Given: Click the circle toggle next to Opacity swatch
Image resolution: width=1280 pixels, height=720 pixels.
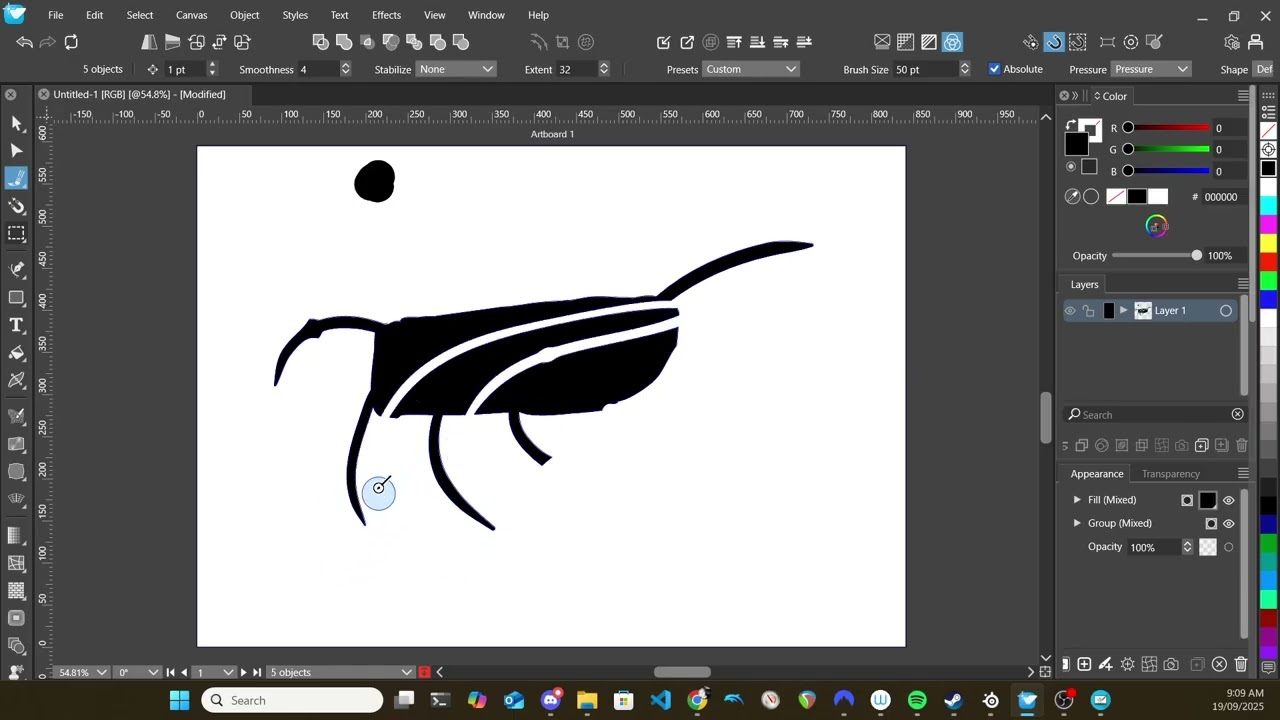Looking at the screenshot, I should 1229,547.
